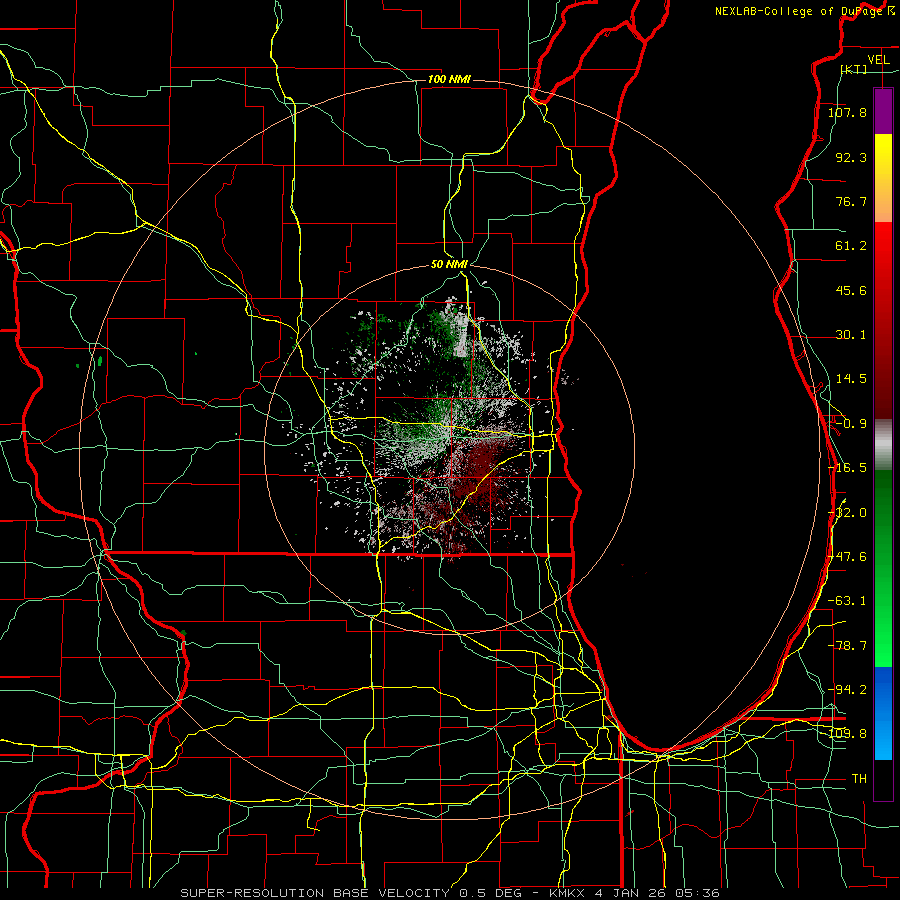This screenshot has height=900, width=900.
Task: Select the 14.5 legend value
Action: [851, 379]
